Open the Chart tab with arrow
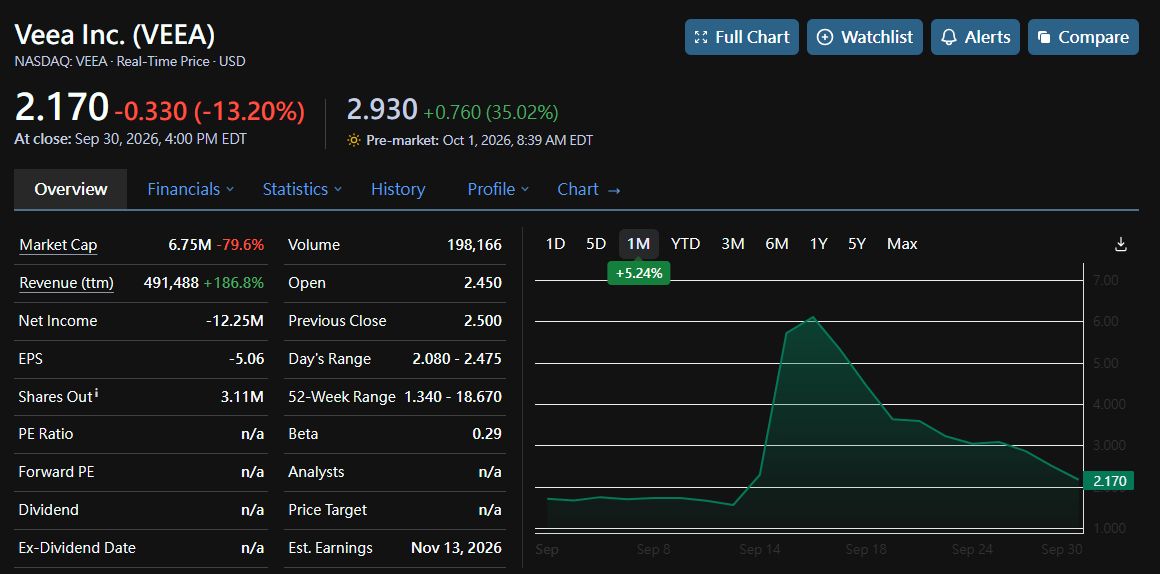This screenshot has height=574, width=1160. [589, 189]
